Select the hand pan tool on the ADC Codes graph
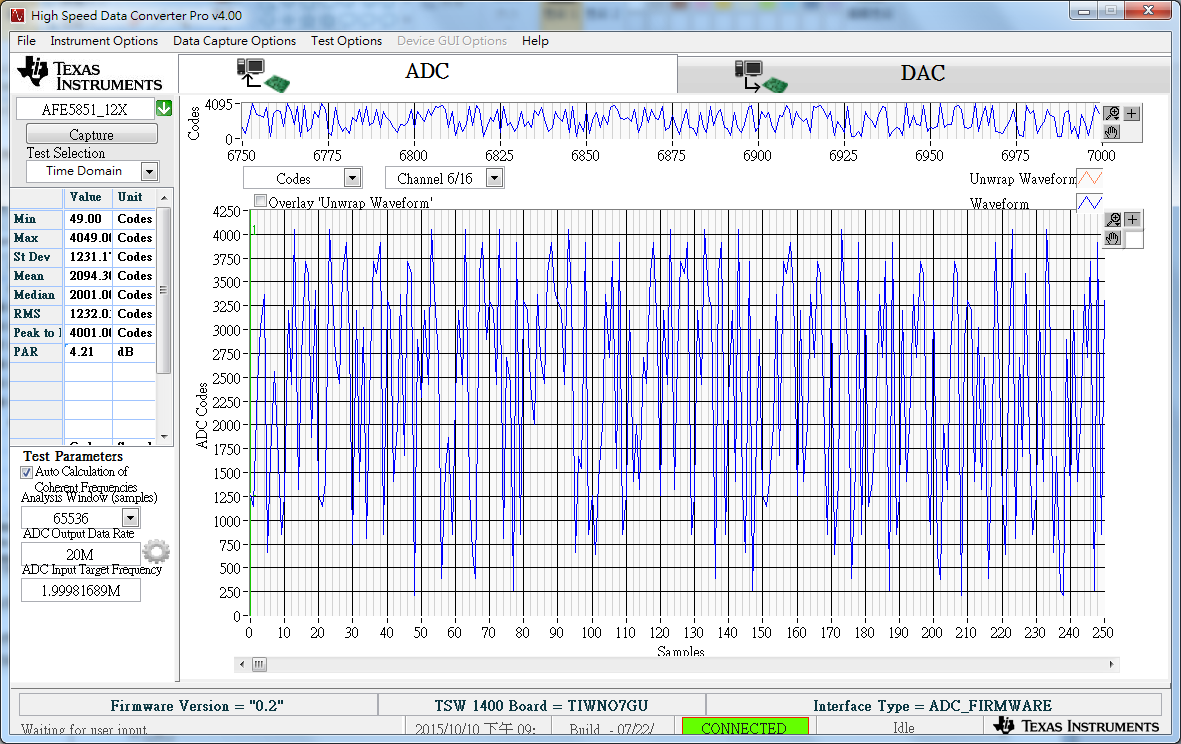 (1113, 239)
